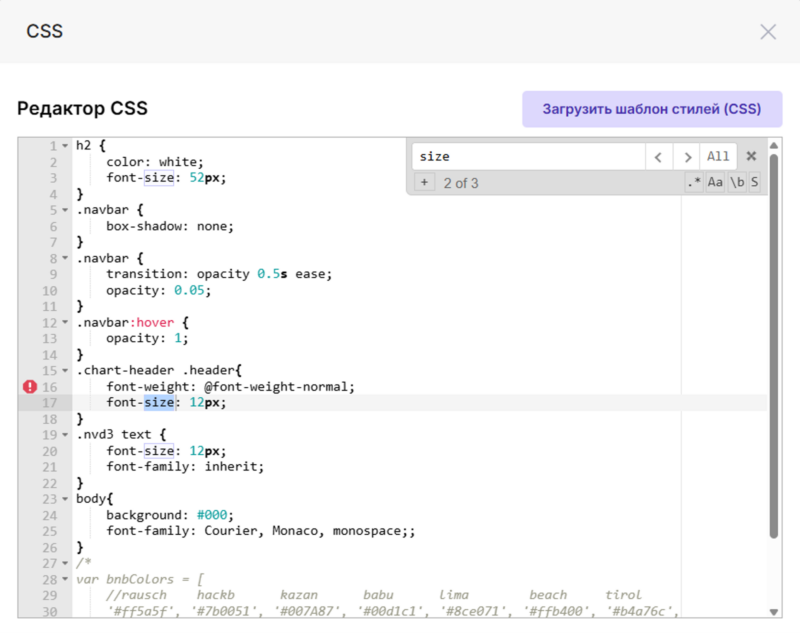Click the 'All' find-all button
Image resolution: width=800 pixels, height=633 pixels.
click(718, 157)
